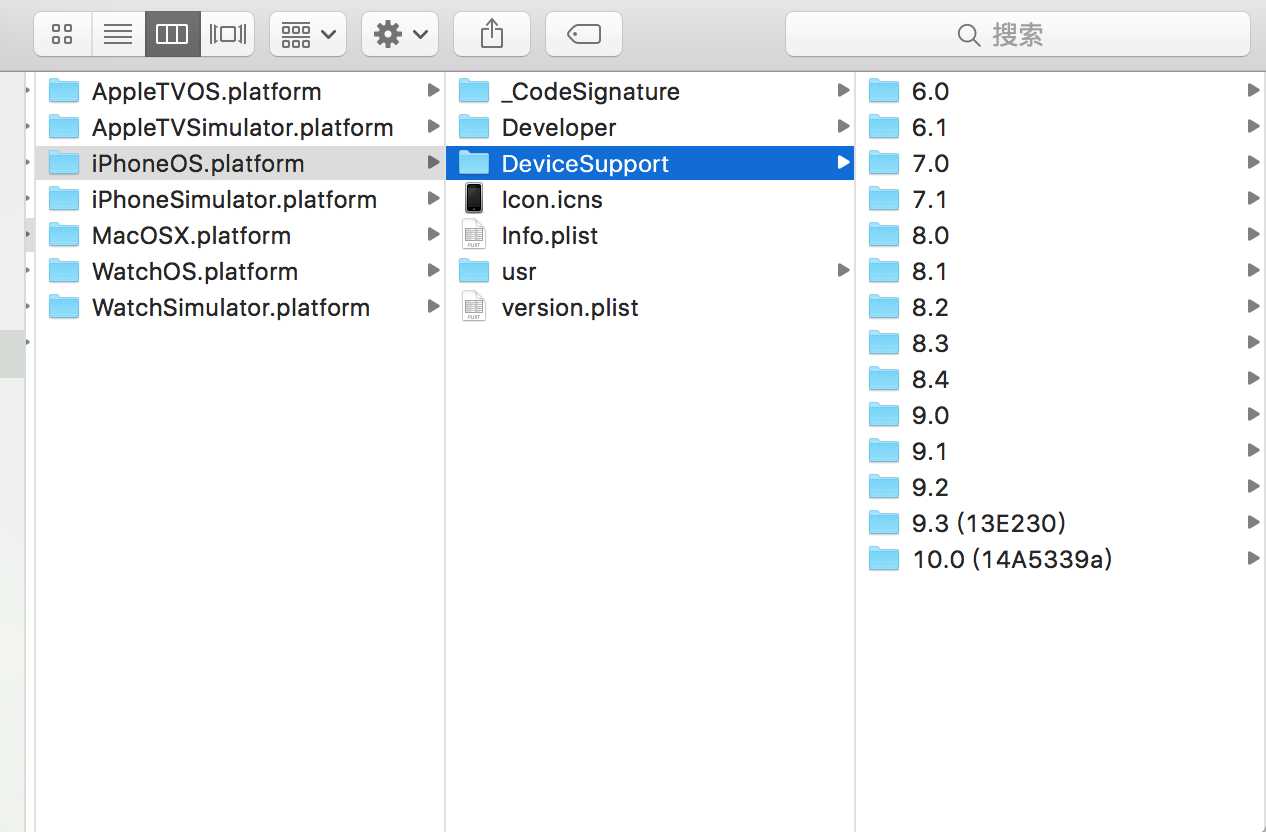Select the DeviceSupport folder name
The image size is (1266, 832).
point(585,164)
